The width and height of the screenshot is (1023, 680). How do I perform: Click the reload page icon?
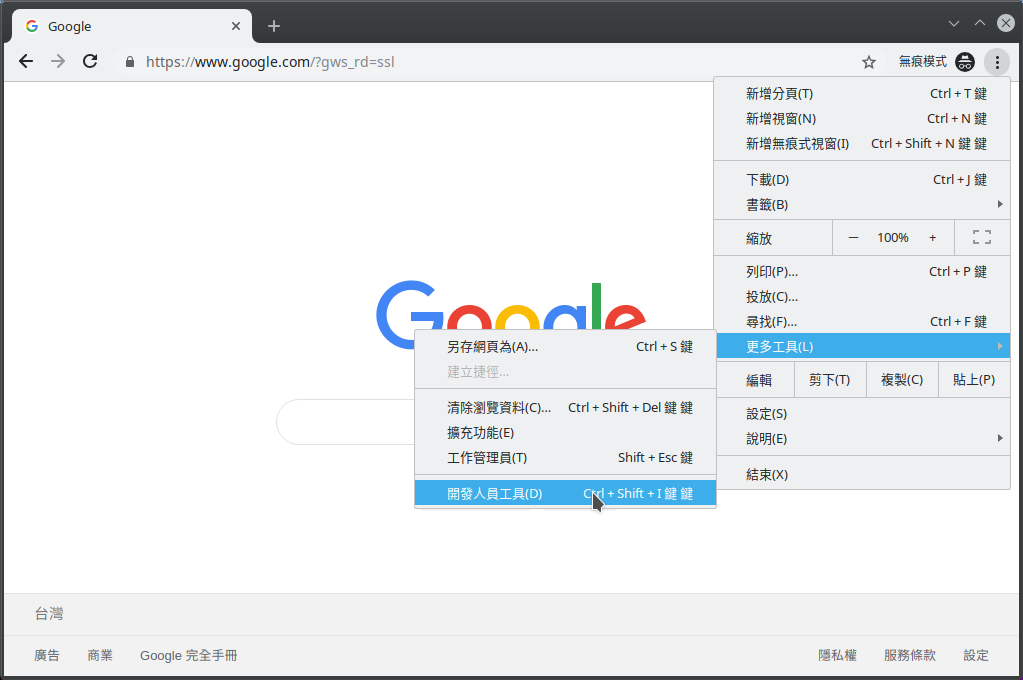click(x=90, y=62)
